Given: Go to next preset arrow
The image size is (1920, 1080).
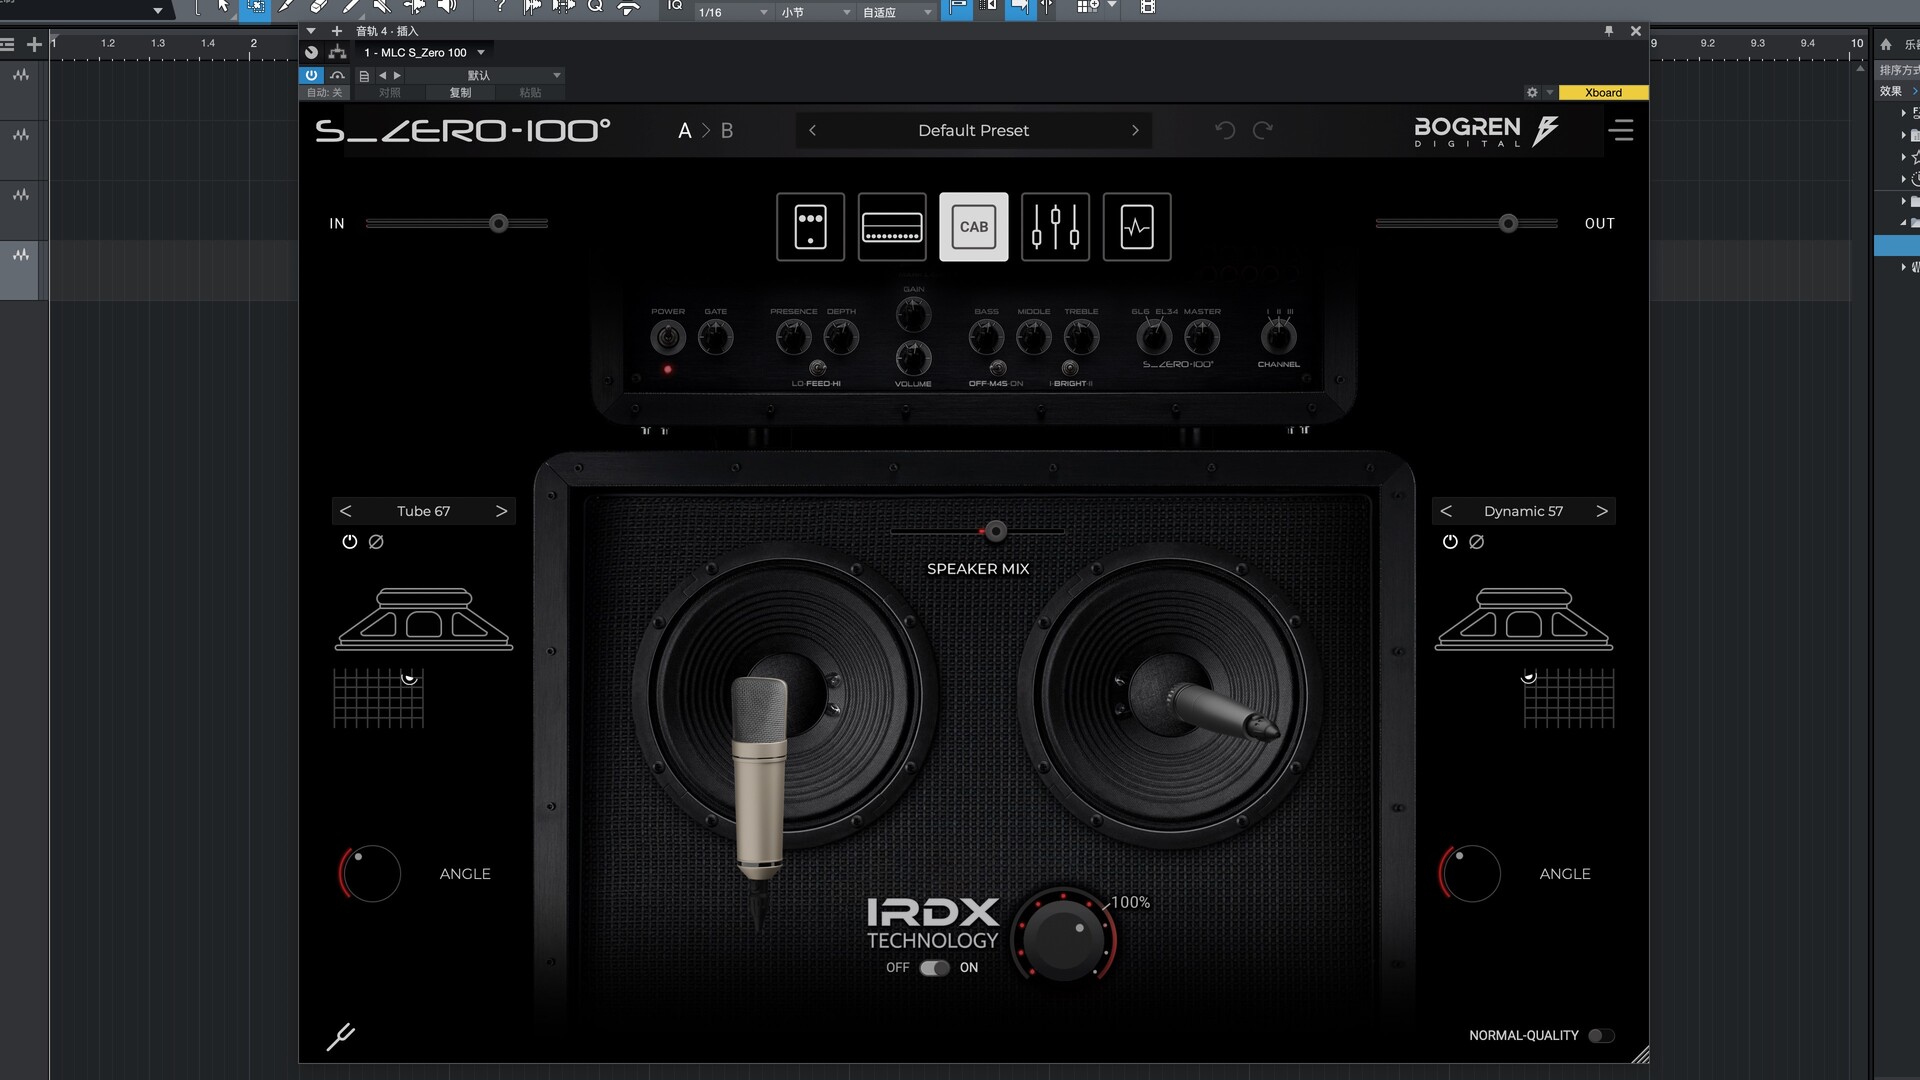Looking at the screenshot, I should point(1135,130).
